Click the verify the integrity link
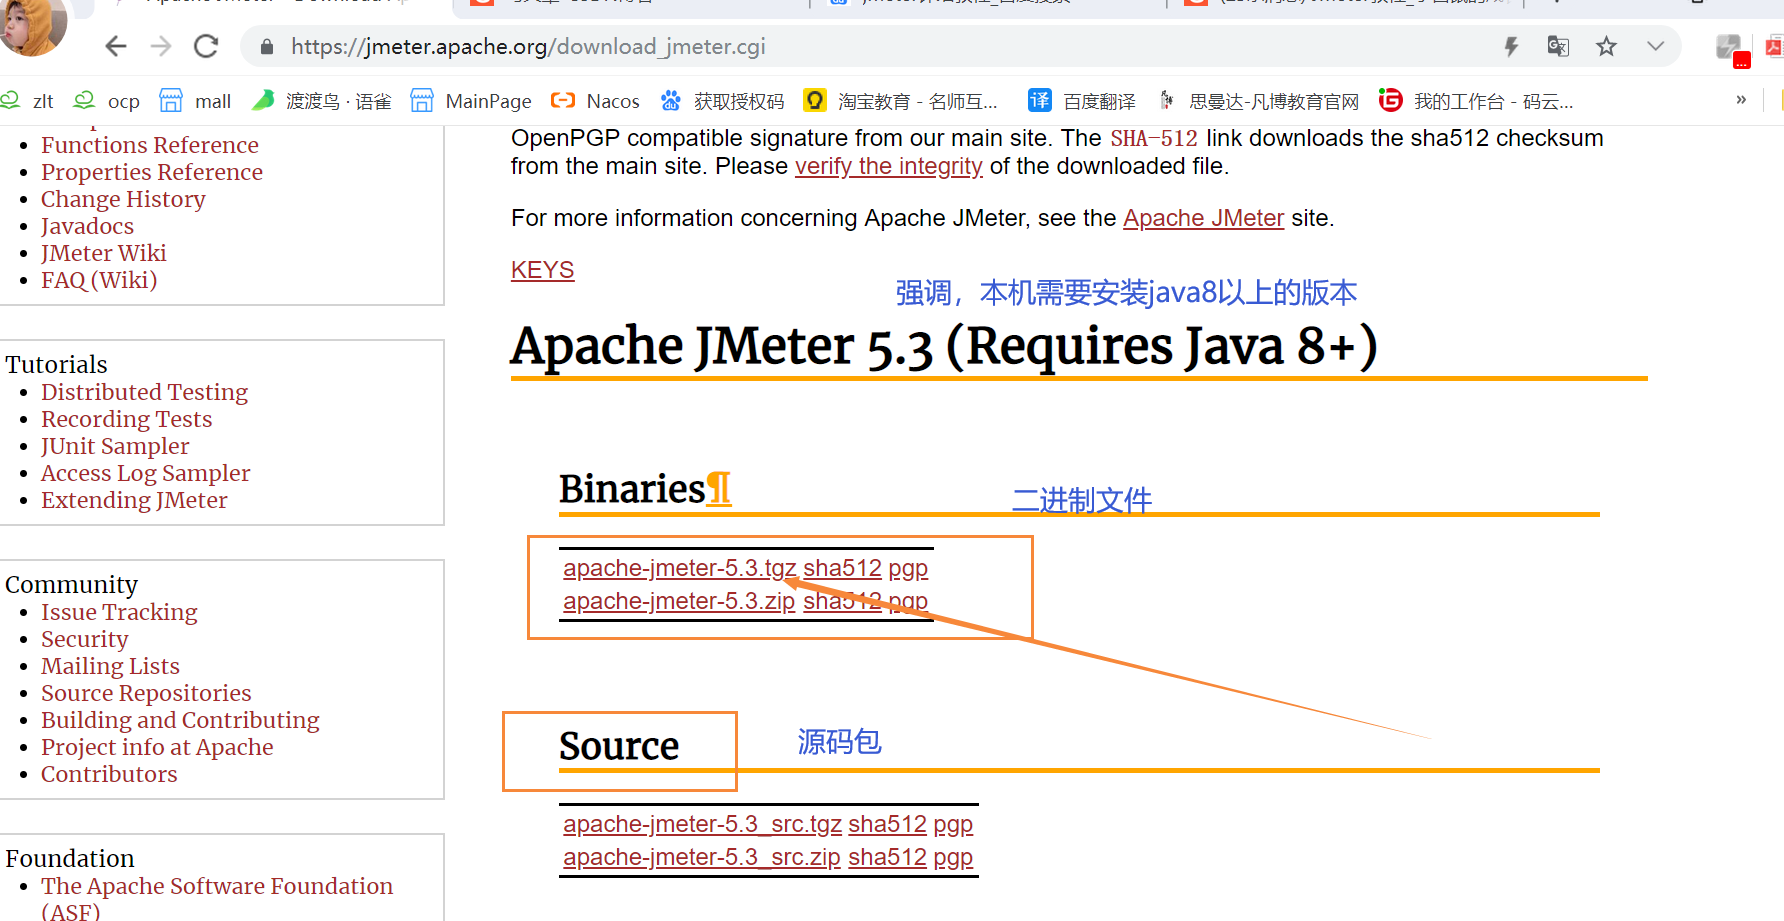 coord(888,166)
